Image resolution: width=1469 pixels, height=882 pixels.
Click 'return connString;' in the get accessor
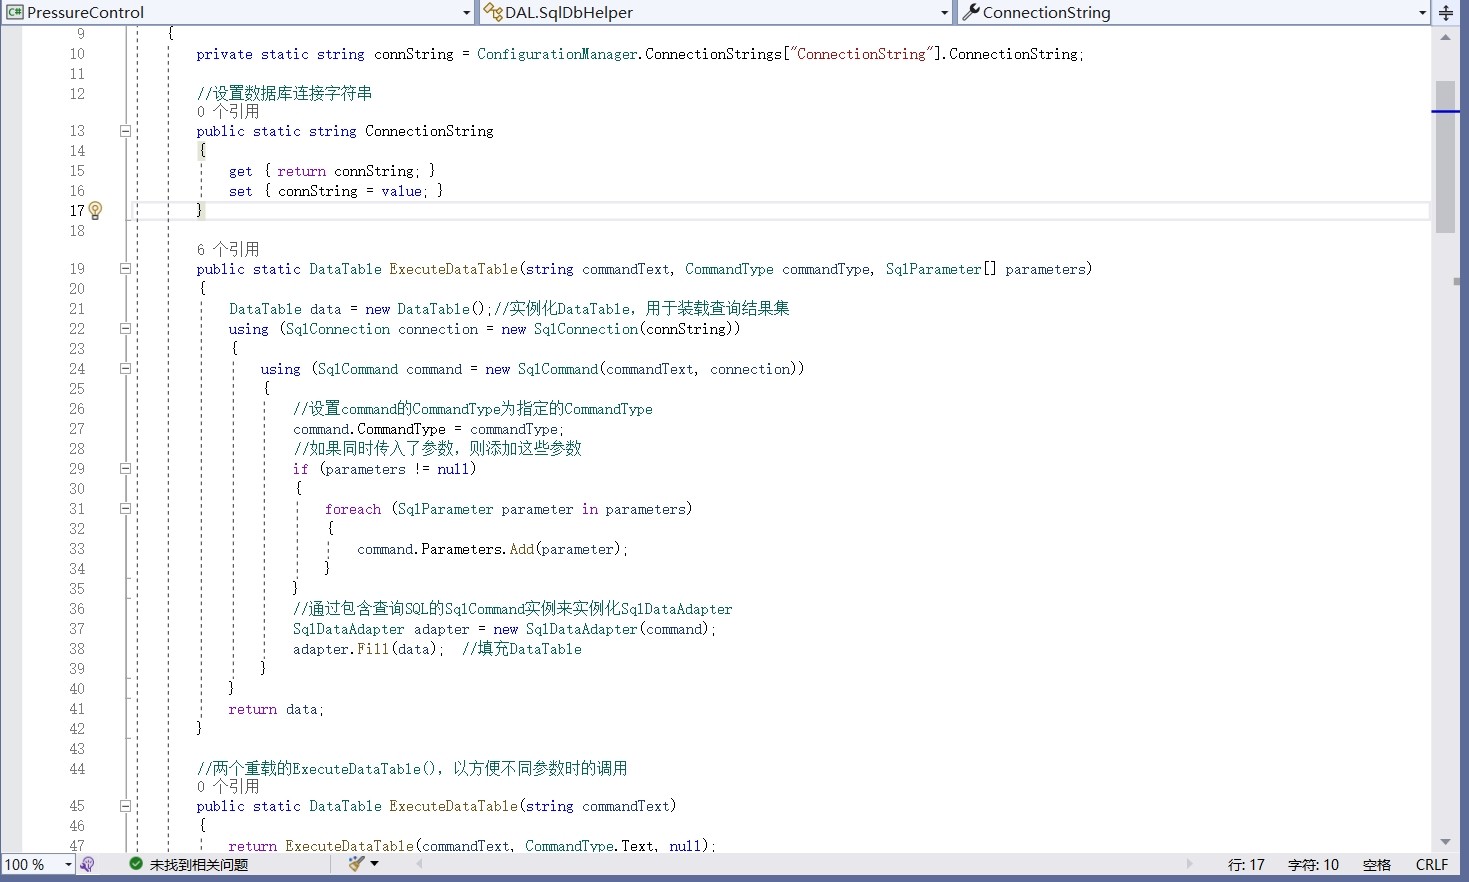(349, 171)
